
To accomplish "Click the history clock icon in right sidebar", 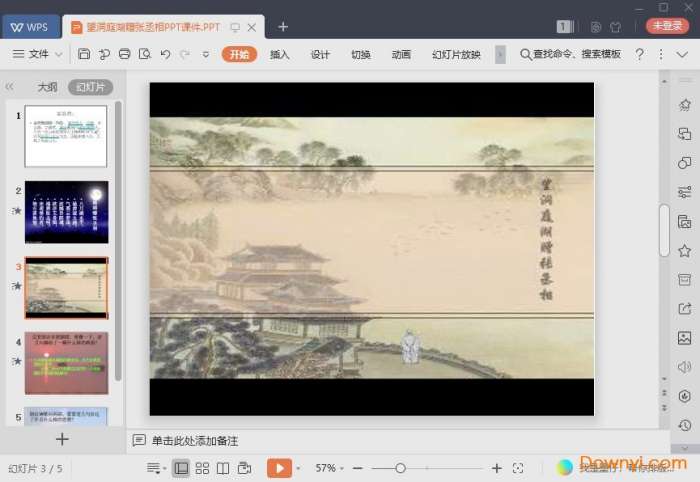I will point(684,425).
